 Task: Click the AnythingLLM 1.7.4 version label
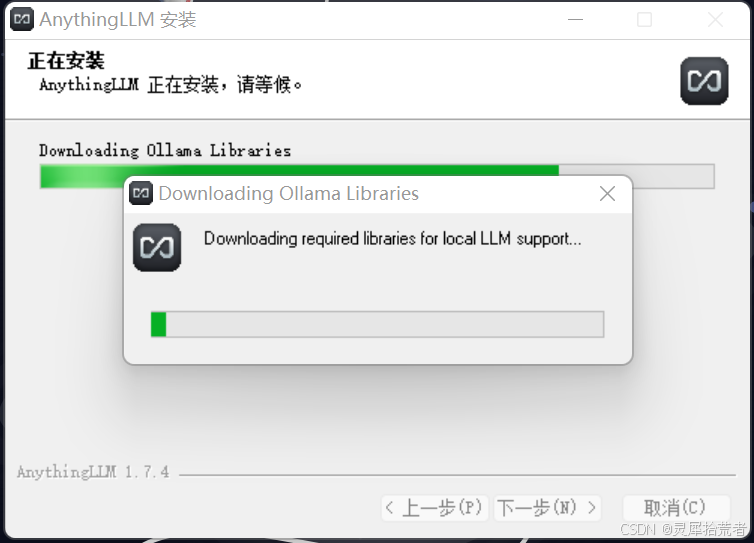(93, 472)
